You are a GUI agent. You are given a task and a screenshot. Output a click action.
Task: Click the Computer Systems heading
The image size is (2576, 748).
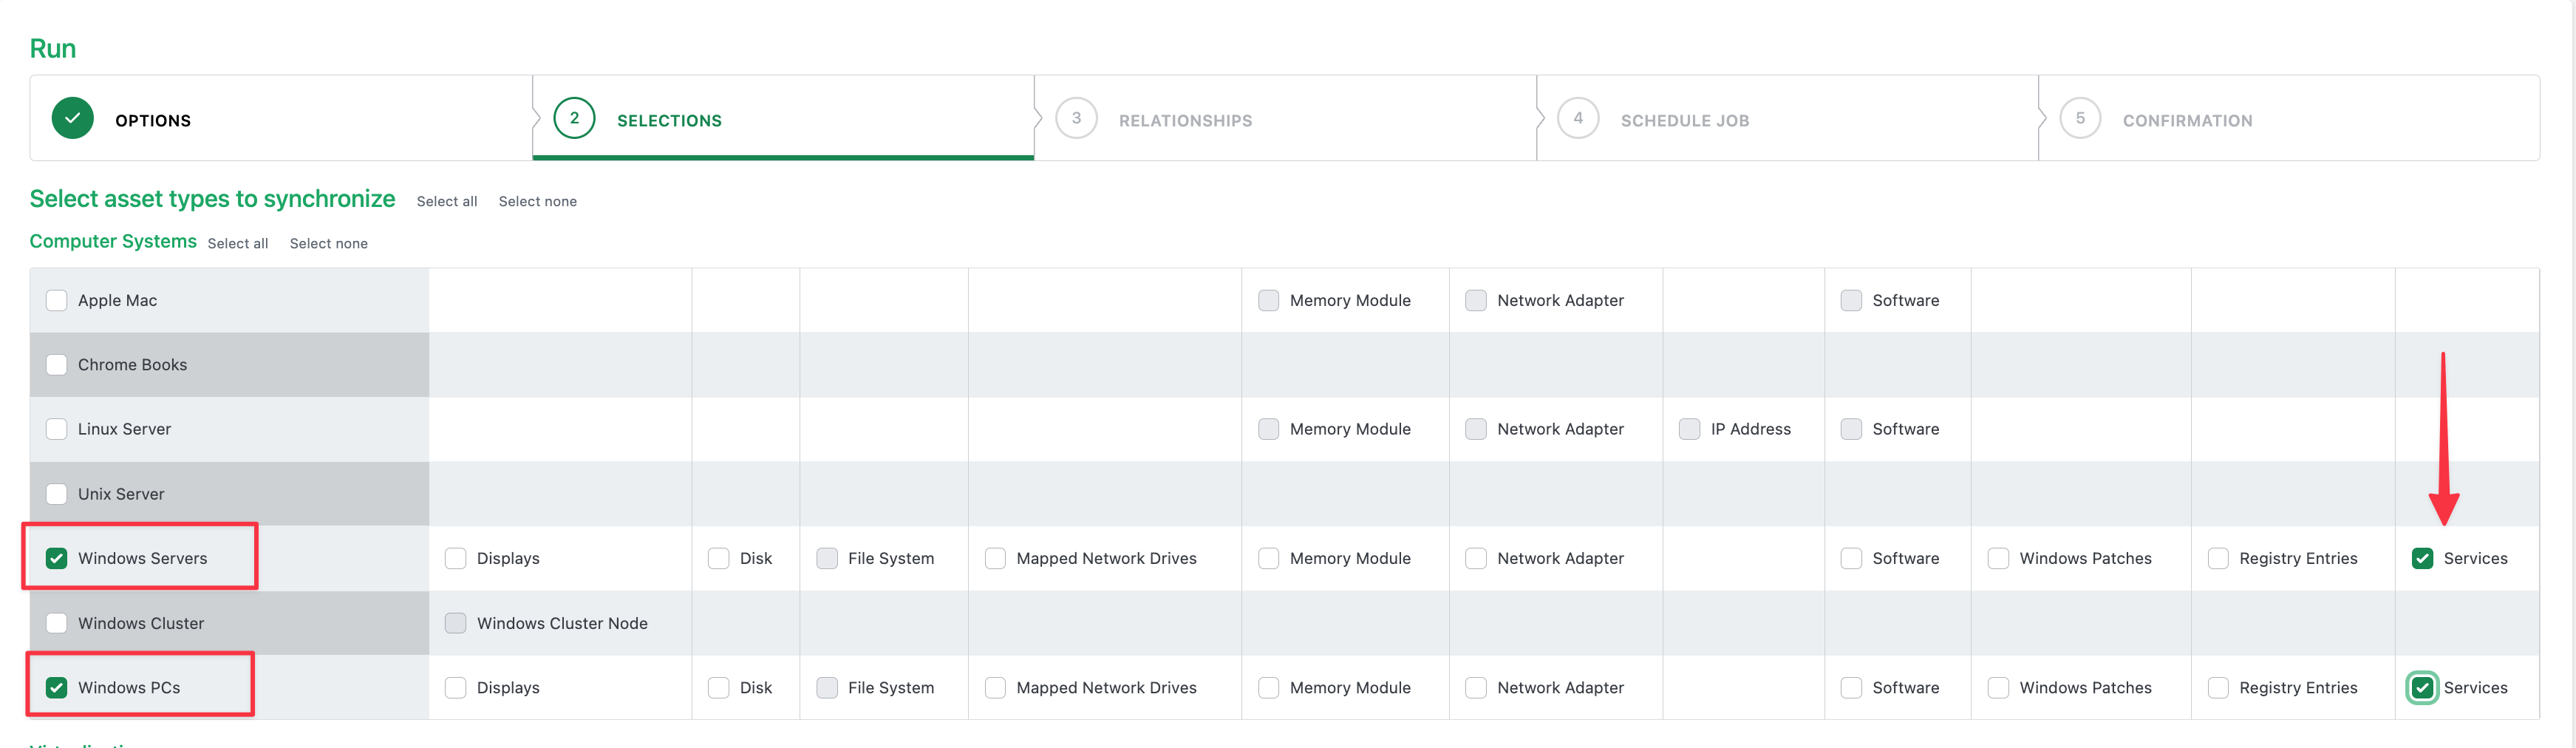pos(113,241)
